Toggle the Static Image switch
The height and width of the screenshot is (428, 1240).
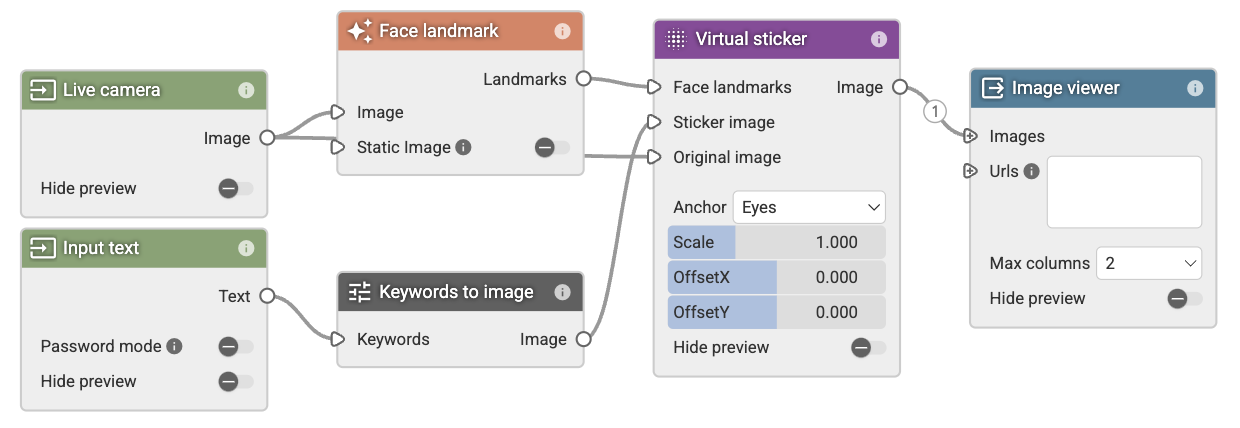[552, 147]
